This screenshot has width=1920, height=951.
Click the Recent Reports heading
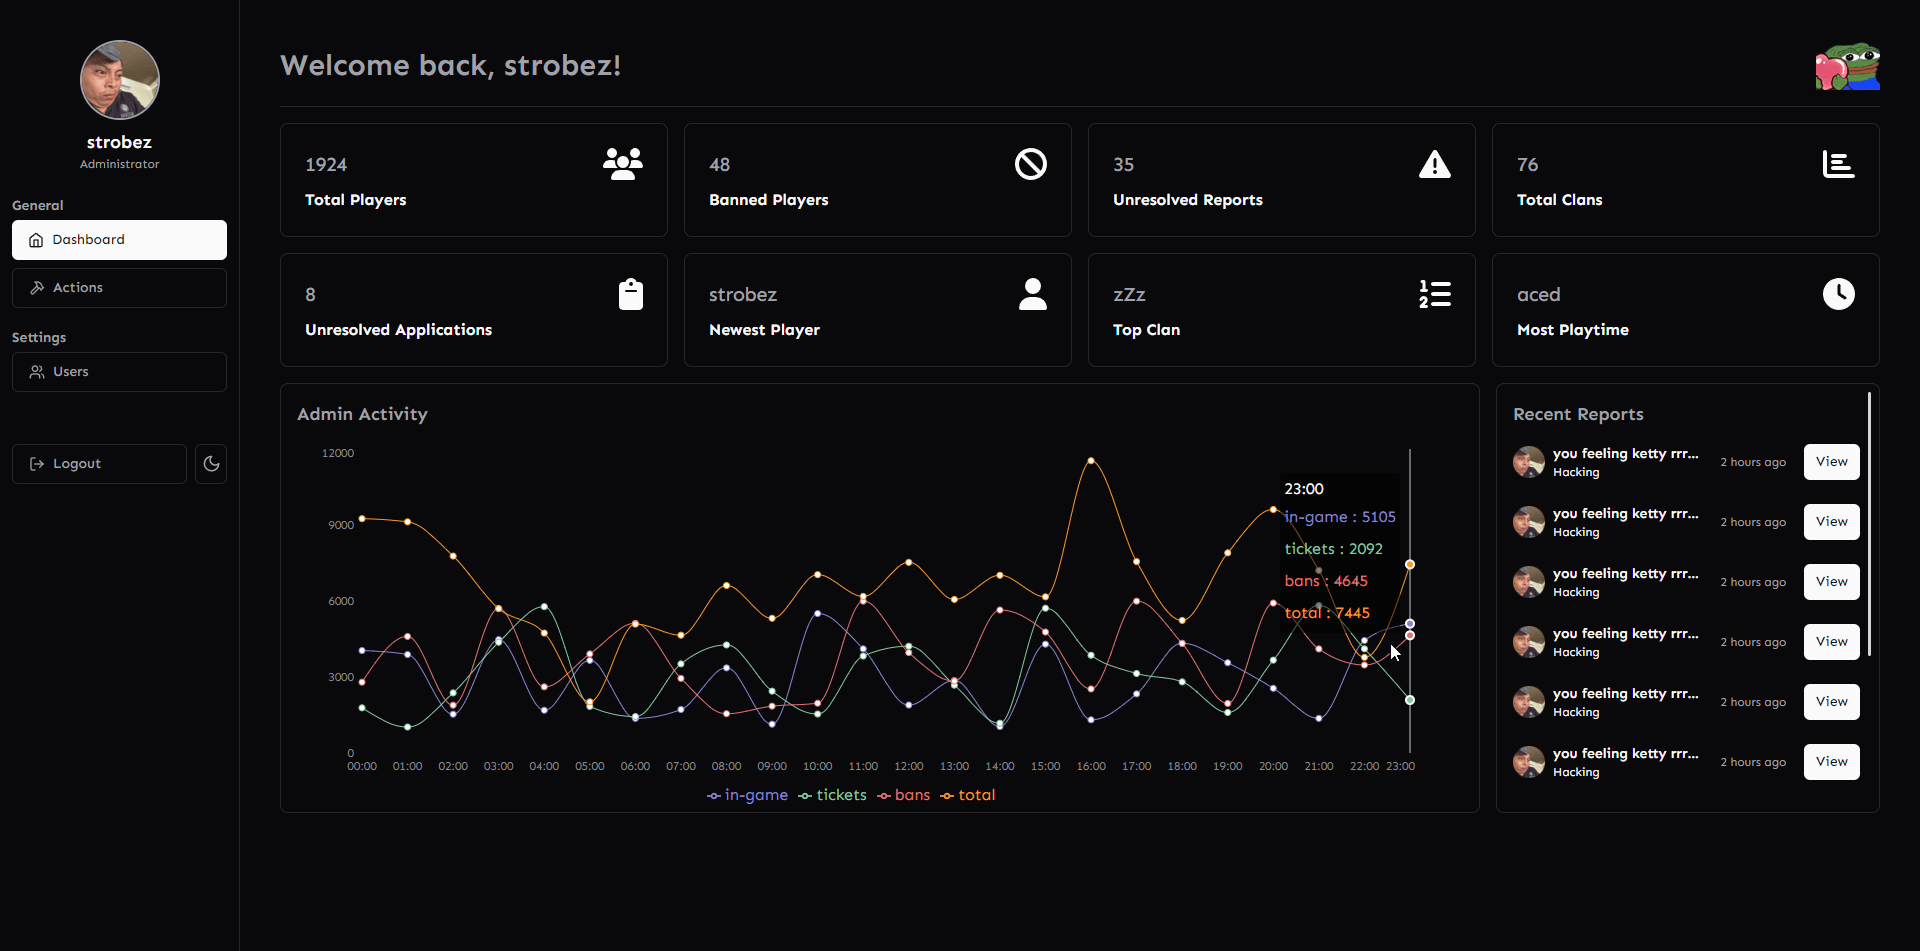(1578, 414)
